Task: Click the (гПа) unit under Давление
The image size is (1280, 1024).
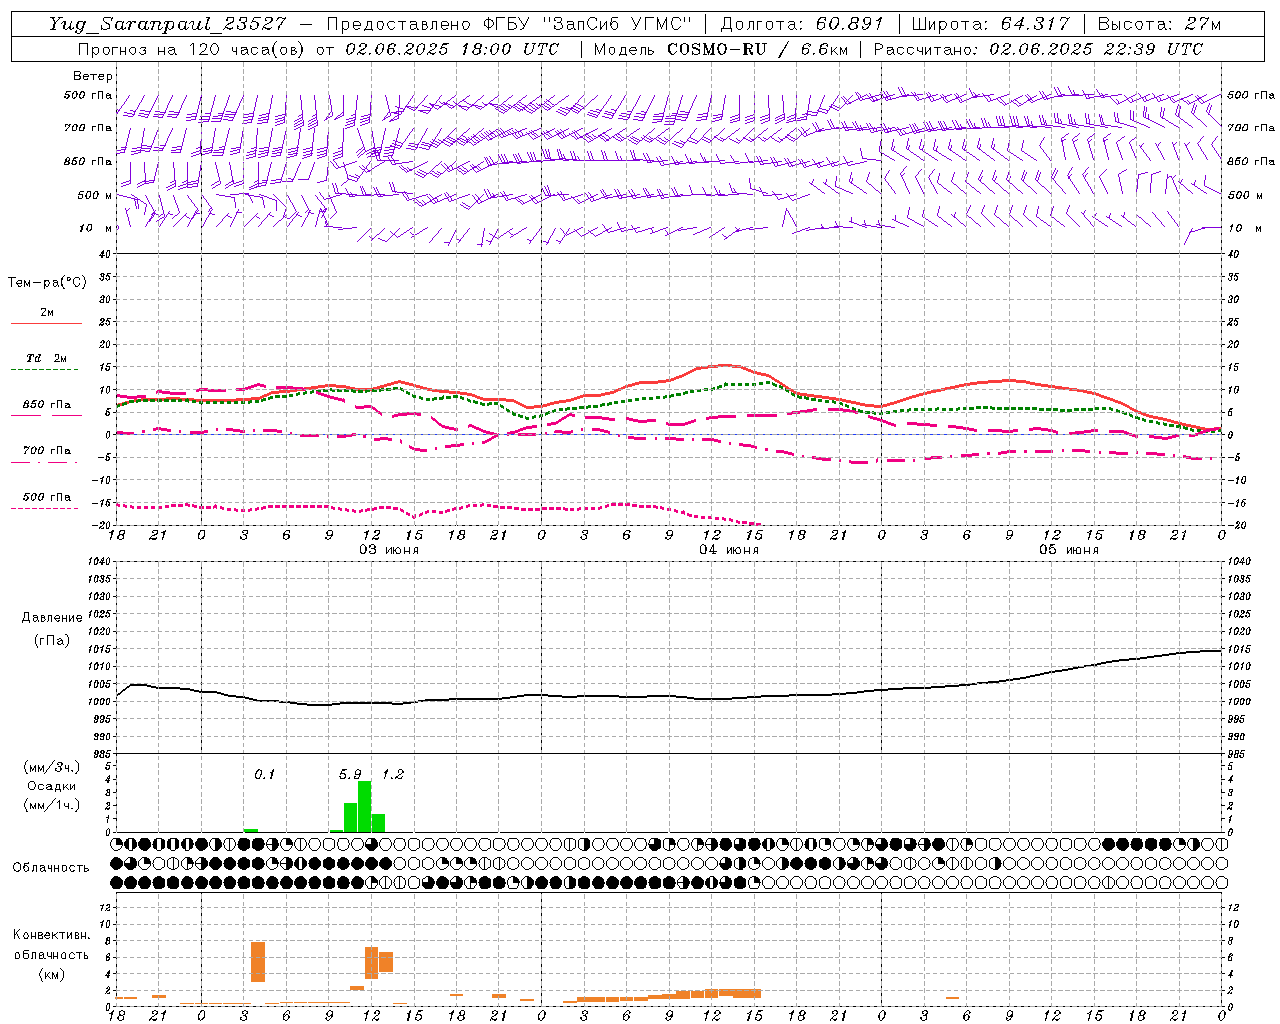Action: (x=52, y=640)
